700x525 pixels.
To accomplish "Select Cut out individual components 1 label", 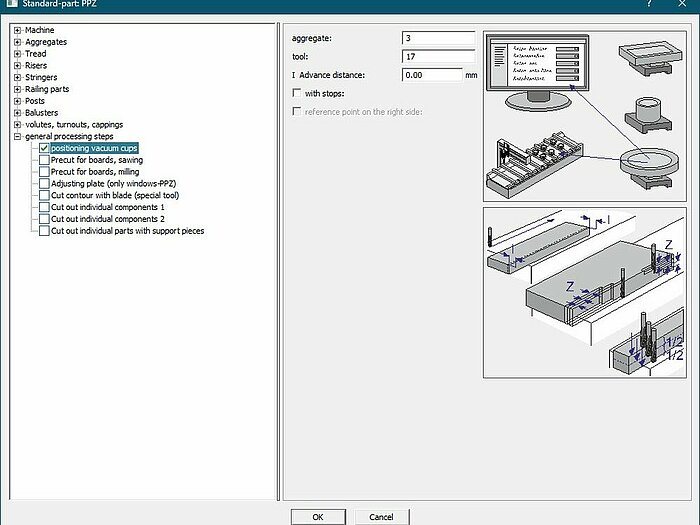I will click(108, 207).
